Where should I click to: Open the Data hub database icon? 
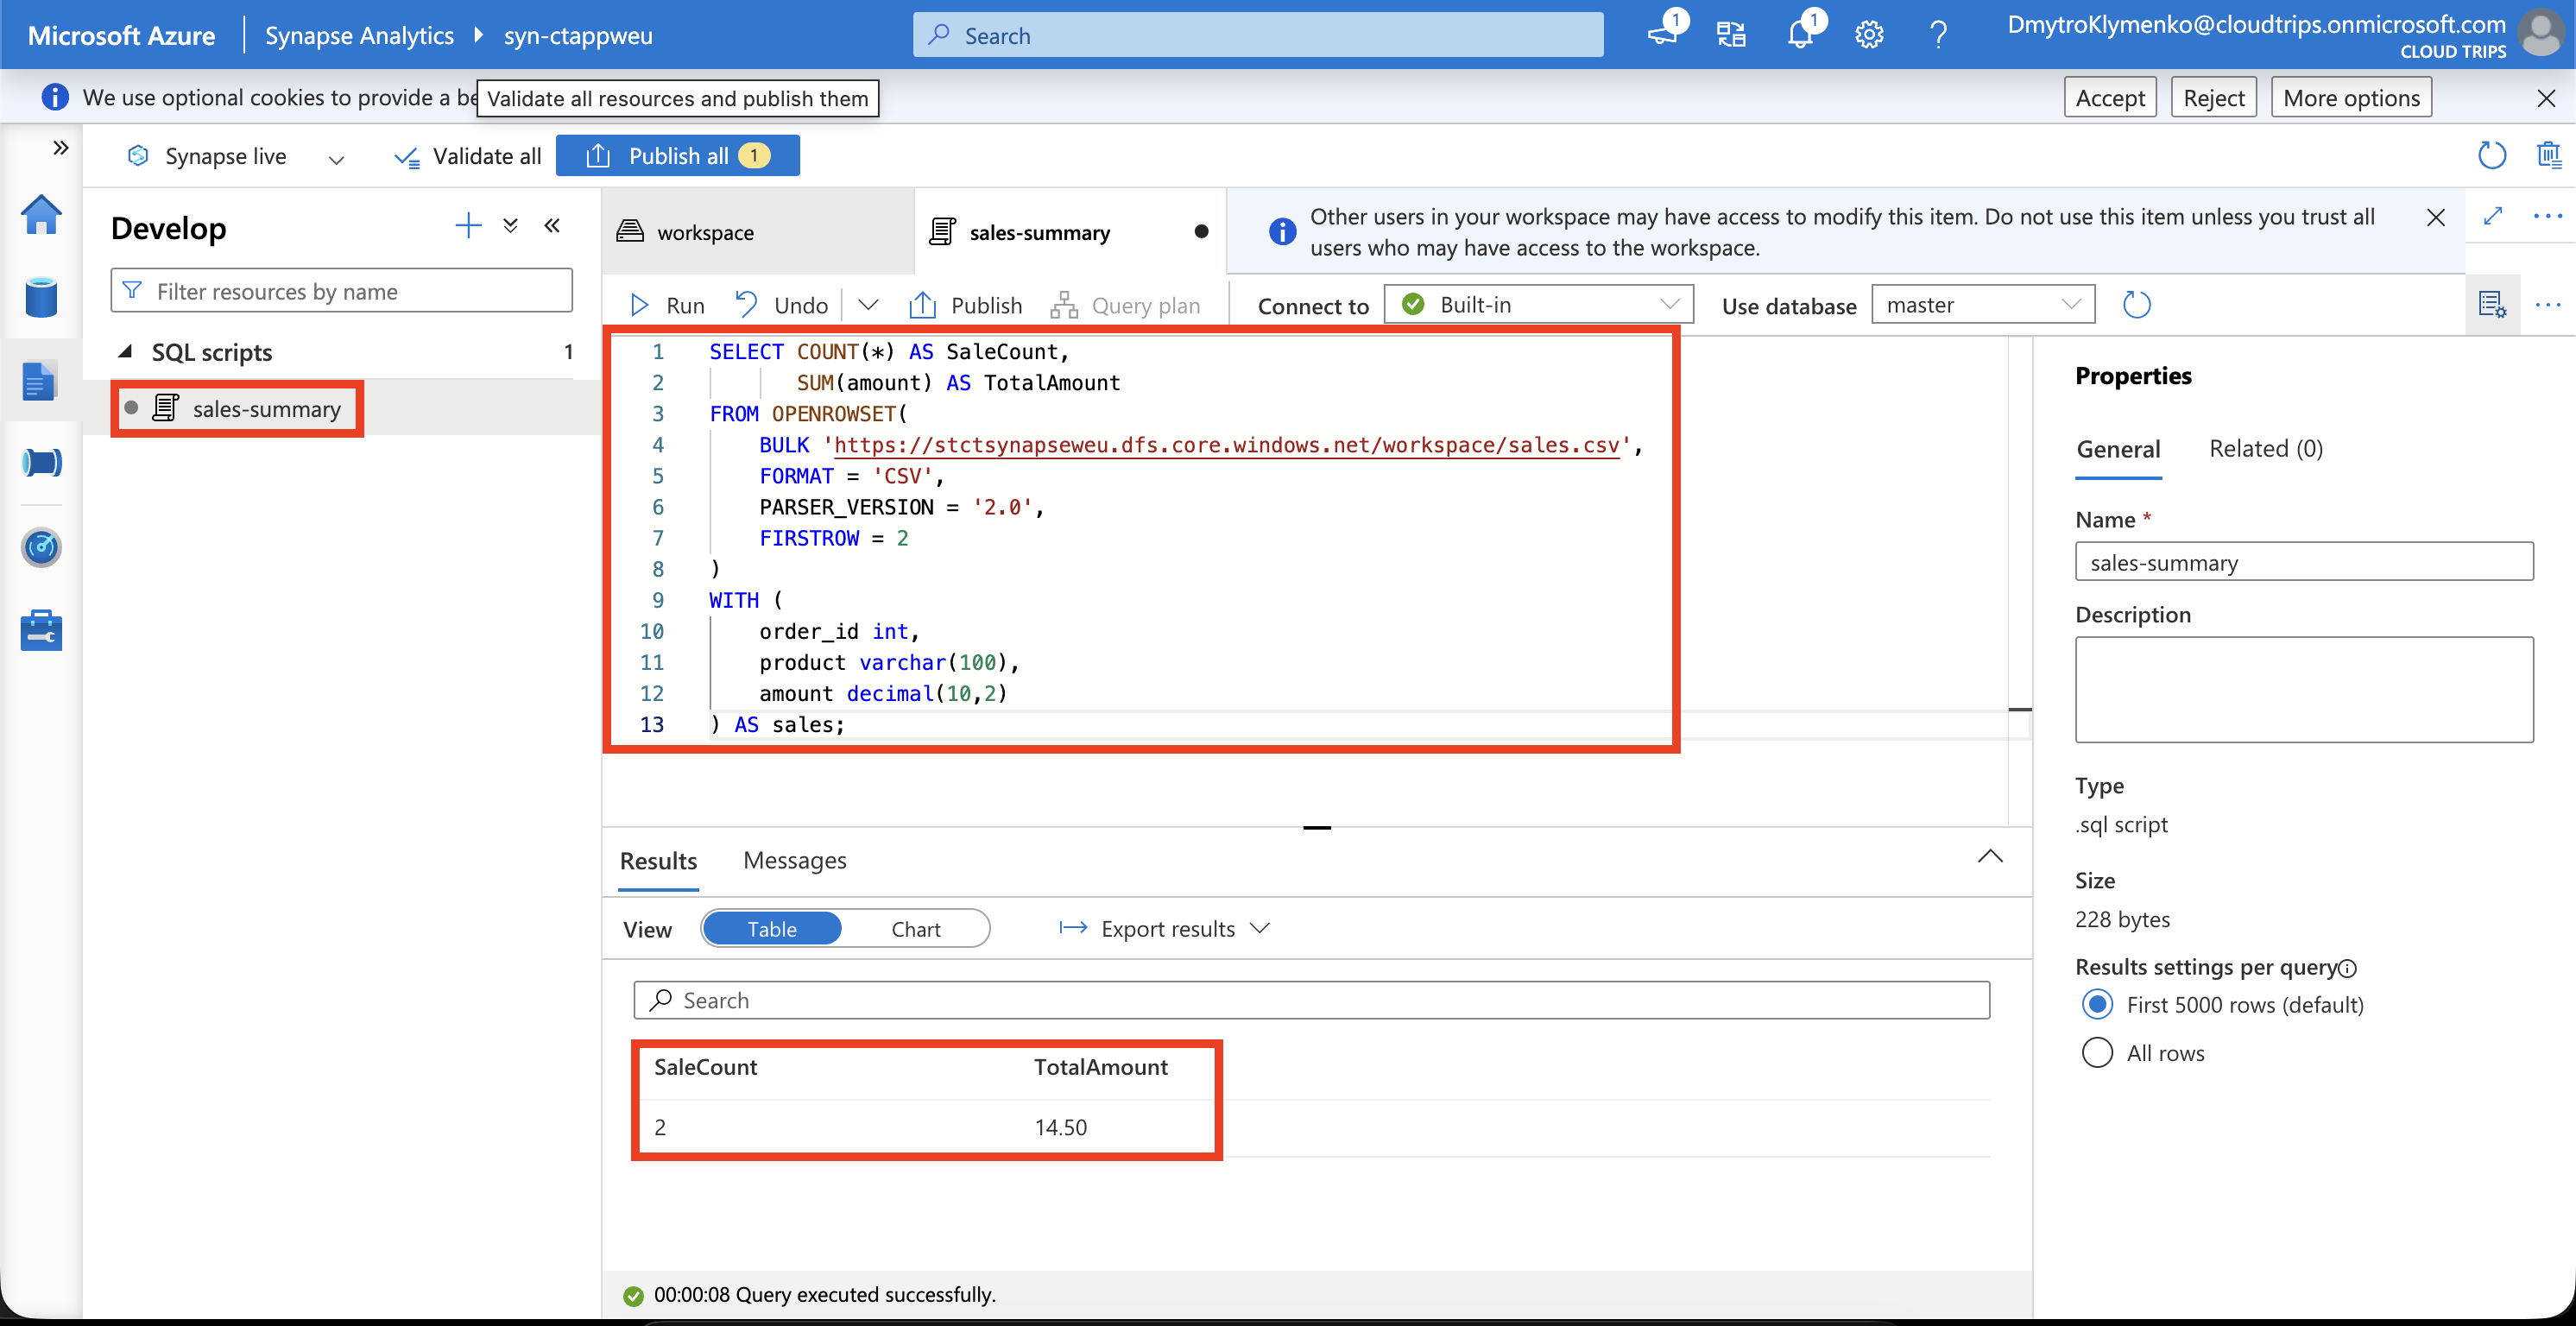[41, 297]
